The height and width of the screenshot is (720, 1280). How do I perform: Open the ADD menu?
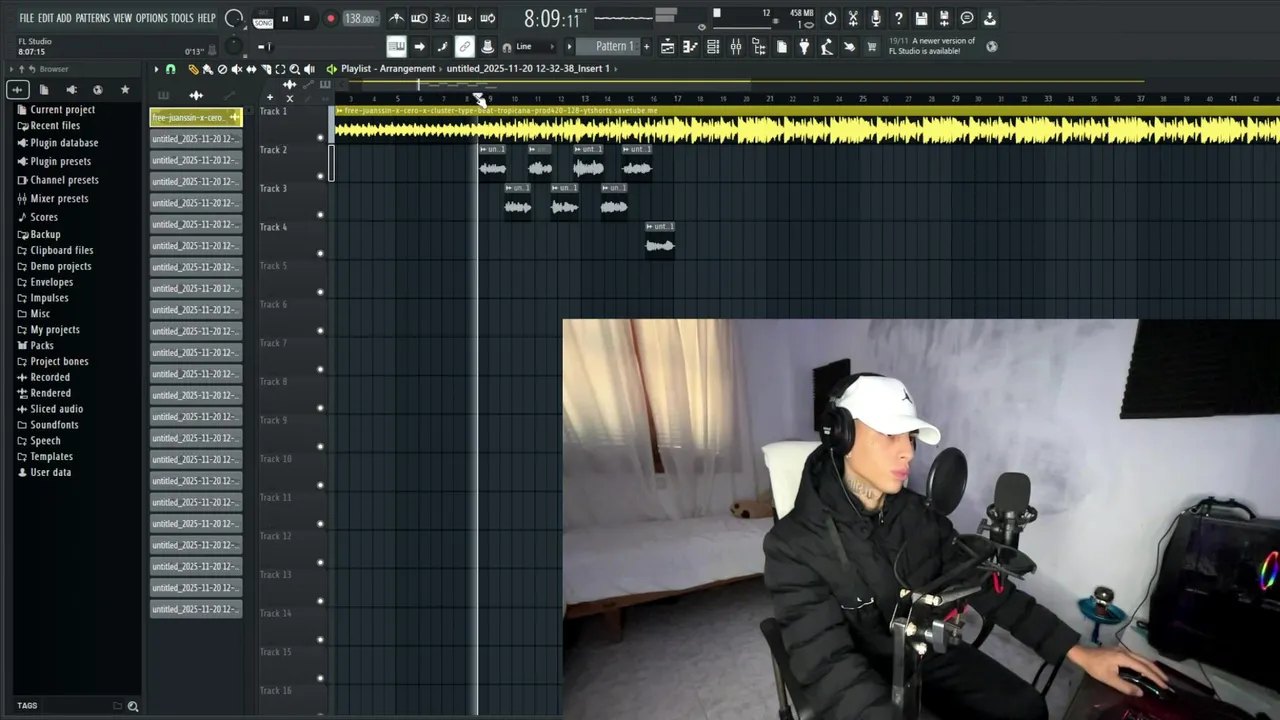pos(64,18)
